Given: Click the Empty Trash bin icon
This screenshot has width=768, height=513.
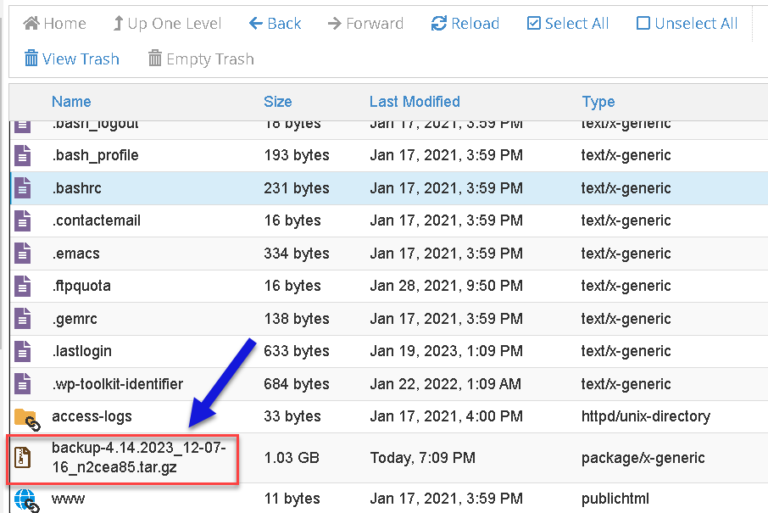Looking at the screenshot, I should [155, 58].
